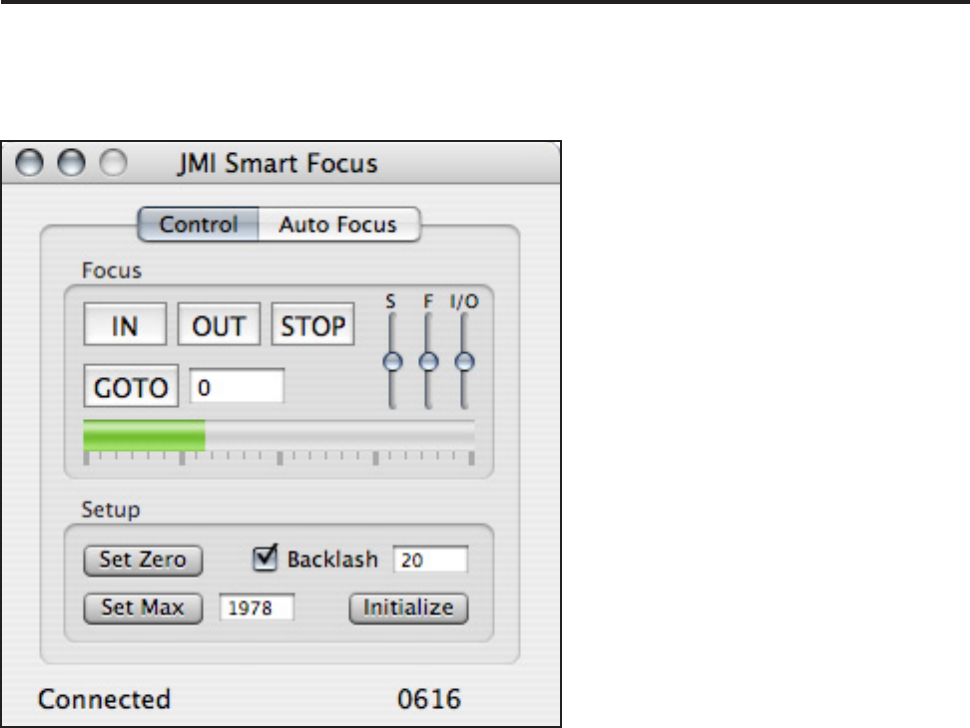Edit the Backlash value field showing 20
970x728 pixels.
(x=431, y=560)
